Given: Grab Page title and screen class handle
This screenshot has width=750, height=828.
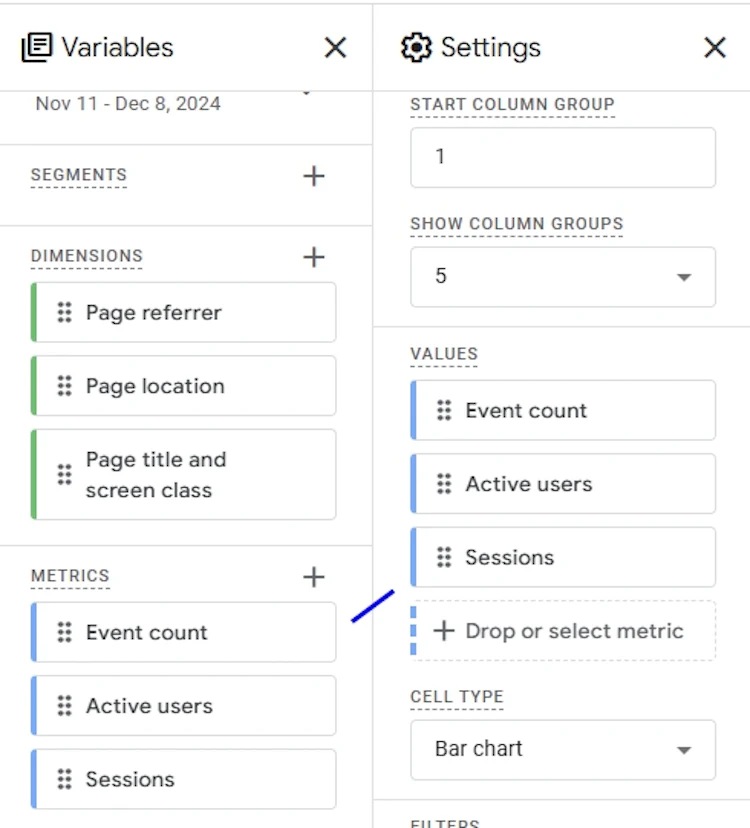Looking at the screenshot, I should [x=64, y=474].
